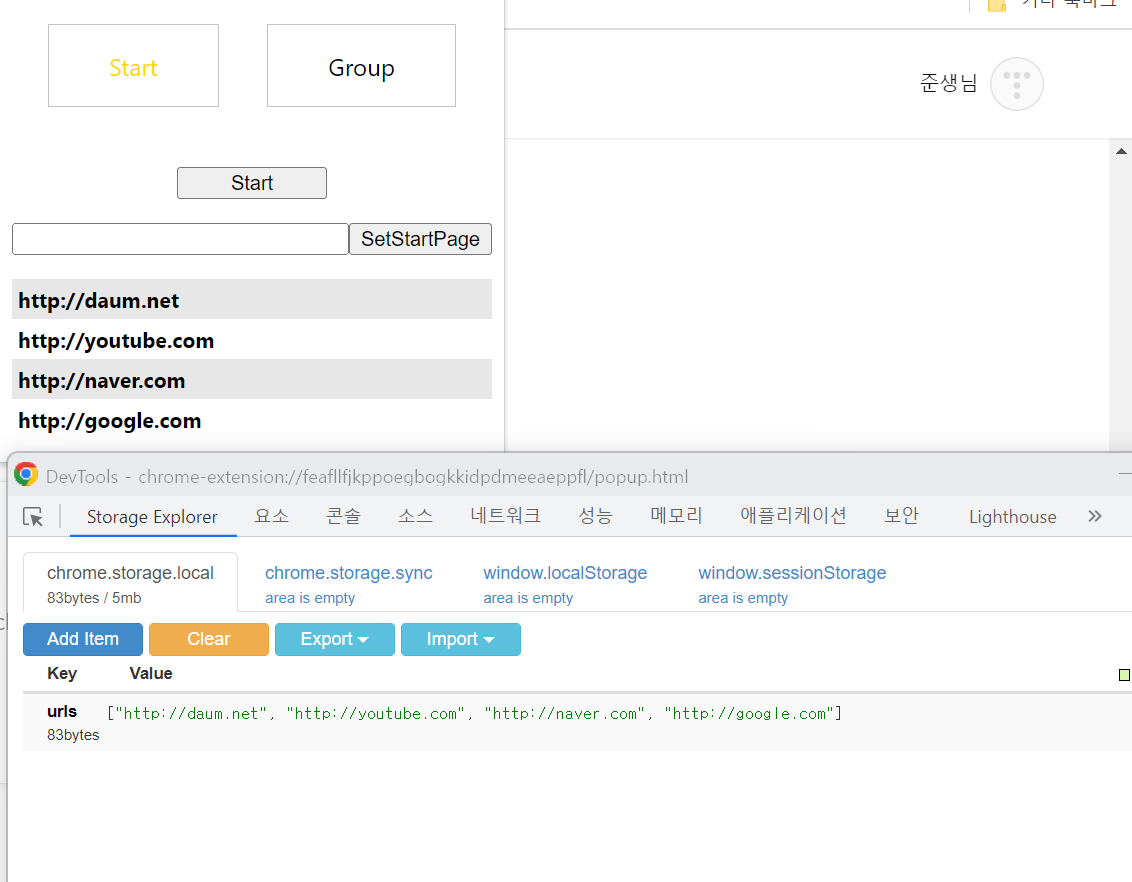Open the 준생님 profile avatar

[1016, 84]
